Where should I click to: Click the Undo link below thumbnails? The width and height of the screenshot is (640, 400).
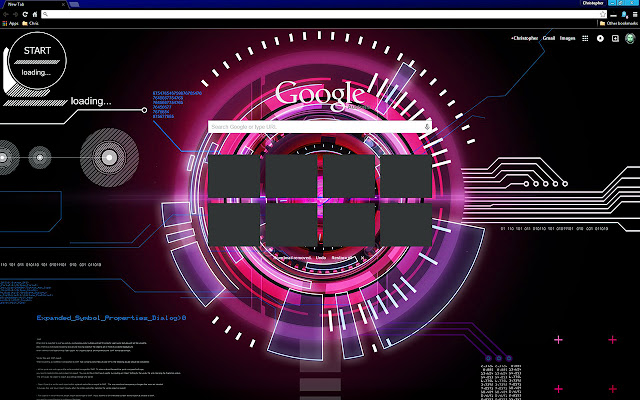pos(321,257)
